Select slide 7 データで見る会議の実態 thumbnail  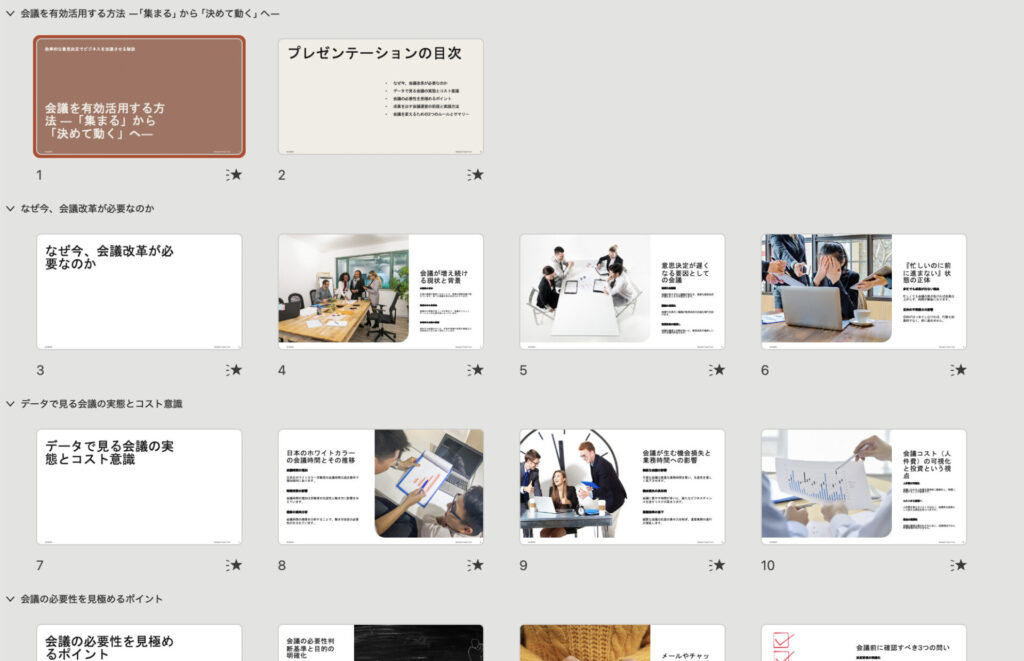coord(139,487)
